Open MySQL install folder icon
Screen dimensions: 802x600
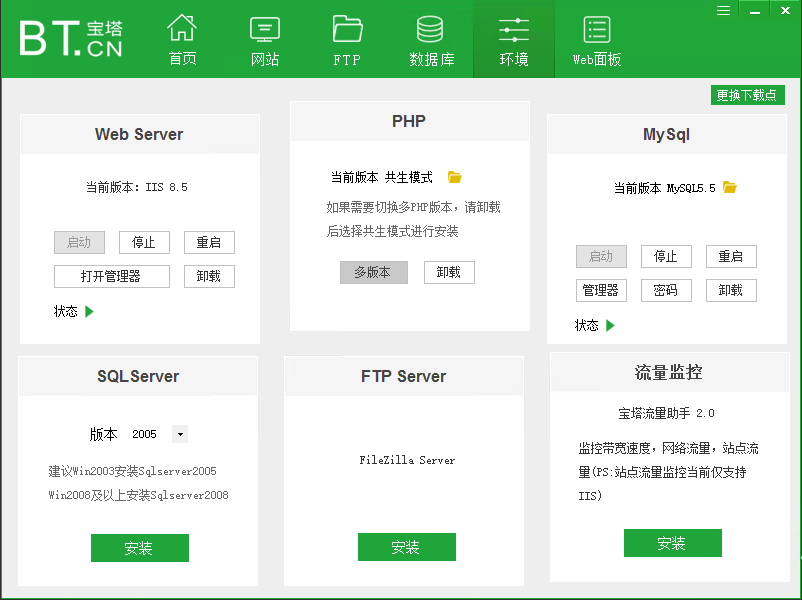tap(730, 187)
